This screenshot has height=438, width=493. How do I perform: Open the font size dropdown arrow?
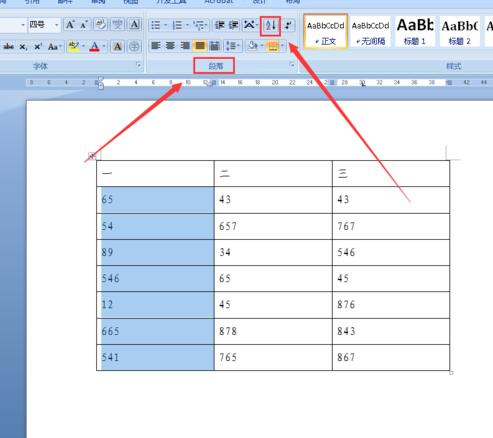point(56,25)
